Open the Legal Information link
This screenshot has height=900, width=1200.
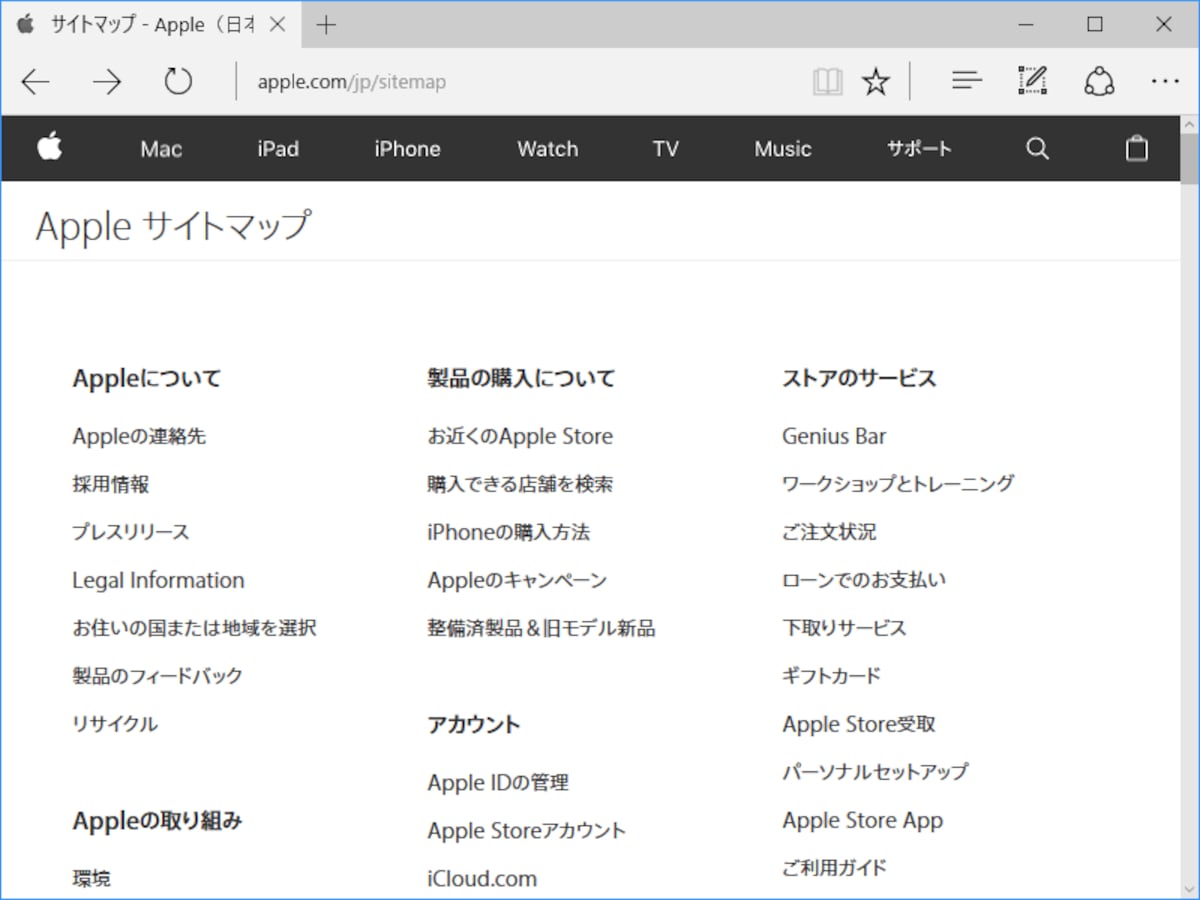[x=158, y=580]
